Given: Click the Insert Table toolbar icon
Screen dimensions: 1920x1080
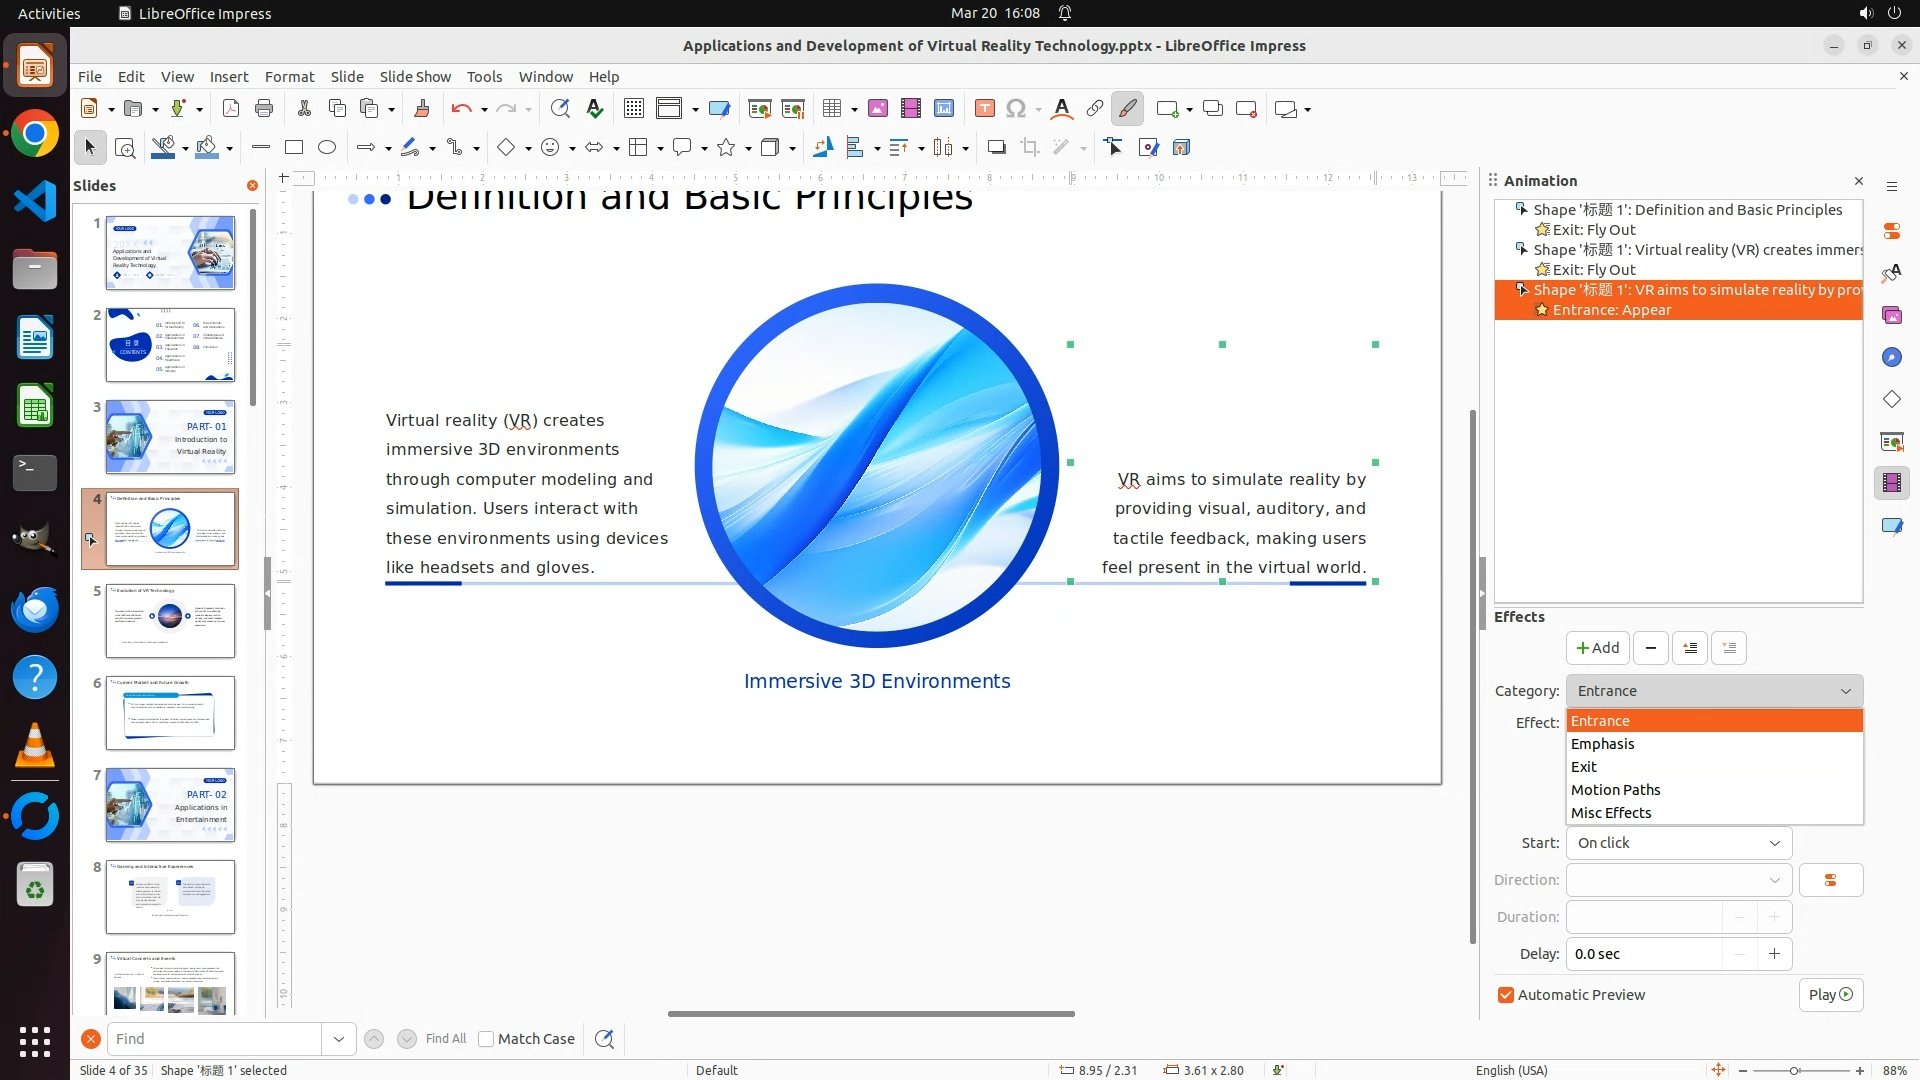Looking at the screenshot, I should click(x=831, y=109).
